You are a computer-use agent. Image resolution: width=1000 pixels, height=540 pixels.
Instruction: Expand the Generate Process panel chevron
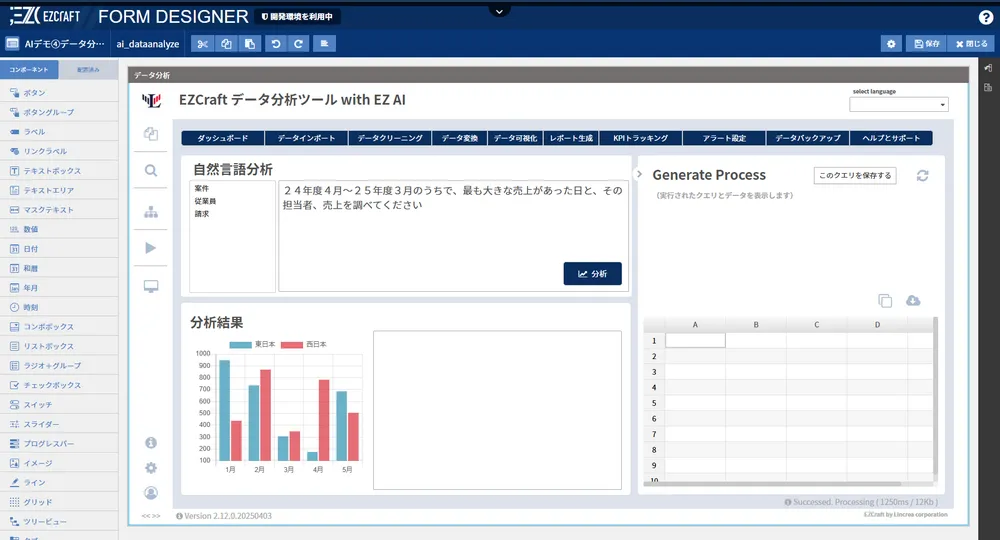click(x=640, y=175)
